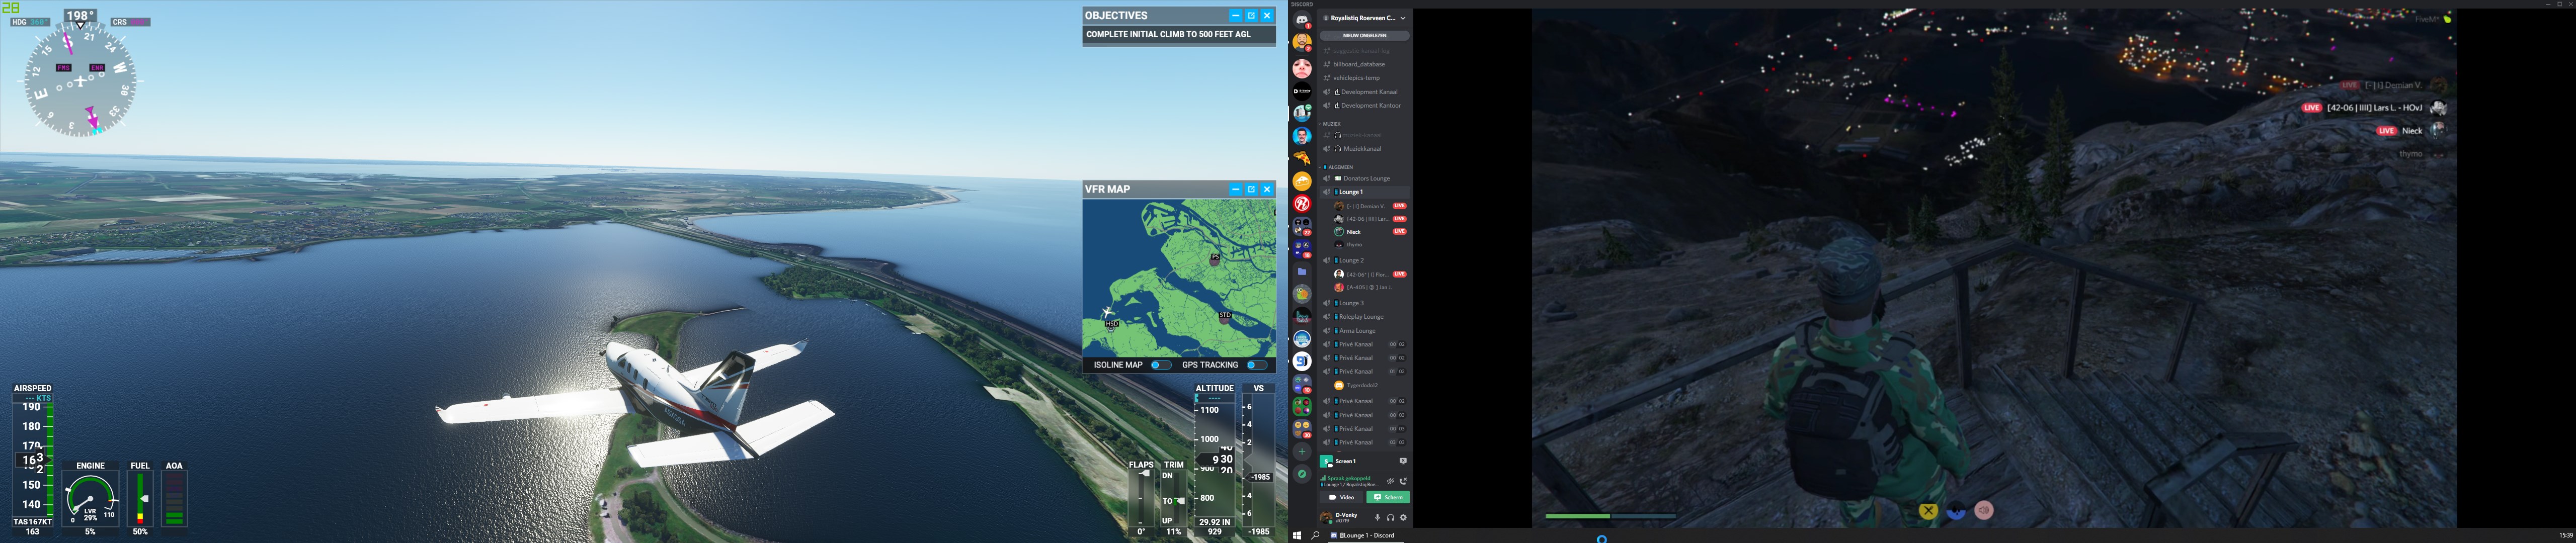Toggle GPS Tracking on VFR map
2576x543 pixels.
tap(1256, 365)
